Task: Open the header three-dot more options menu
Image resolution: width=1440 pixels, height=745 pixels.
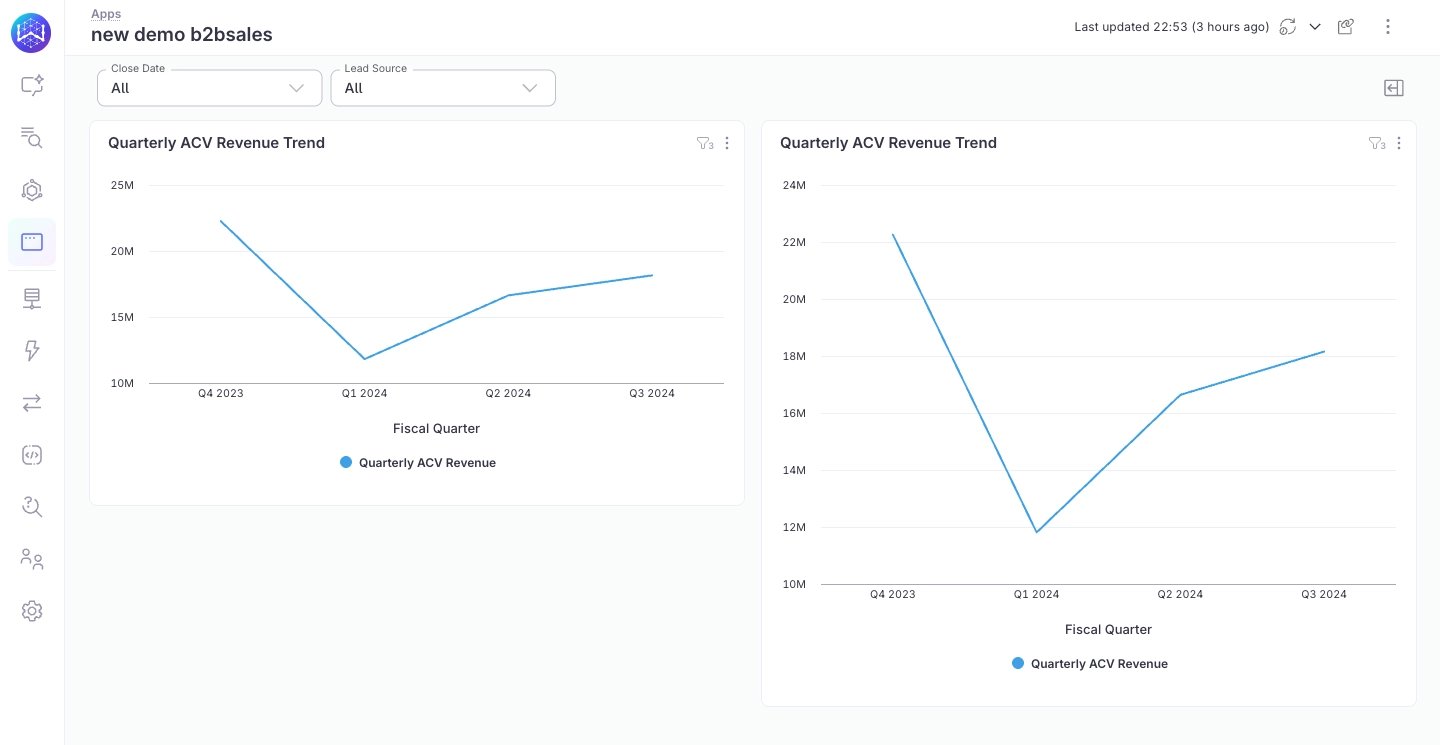Action: click(1388, 27)
